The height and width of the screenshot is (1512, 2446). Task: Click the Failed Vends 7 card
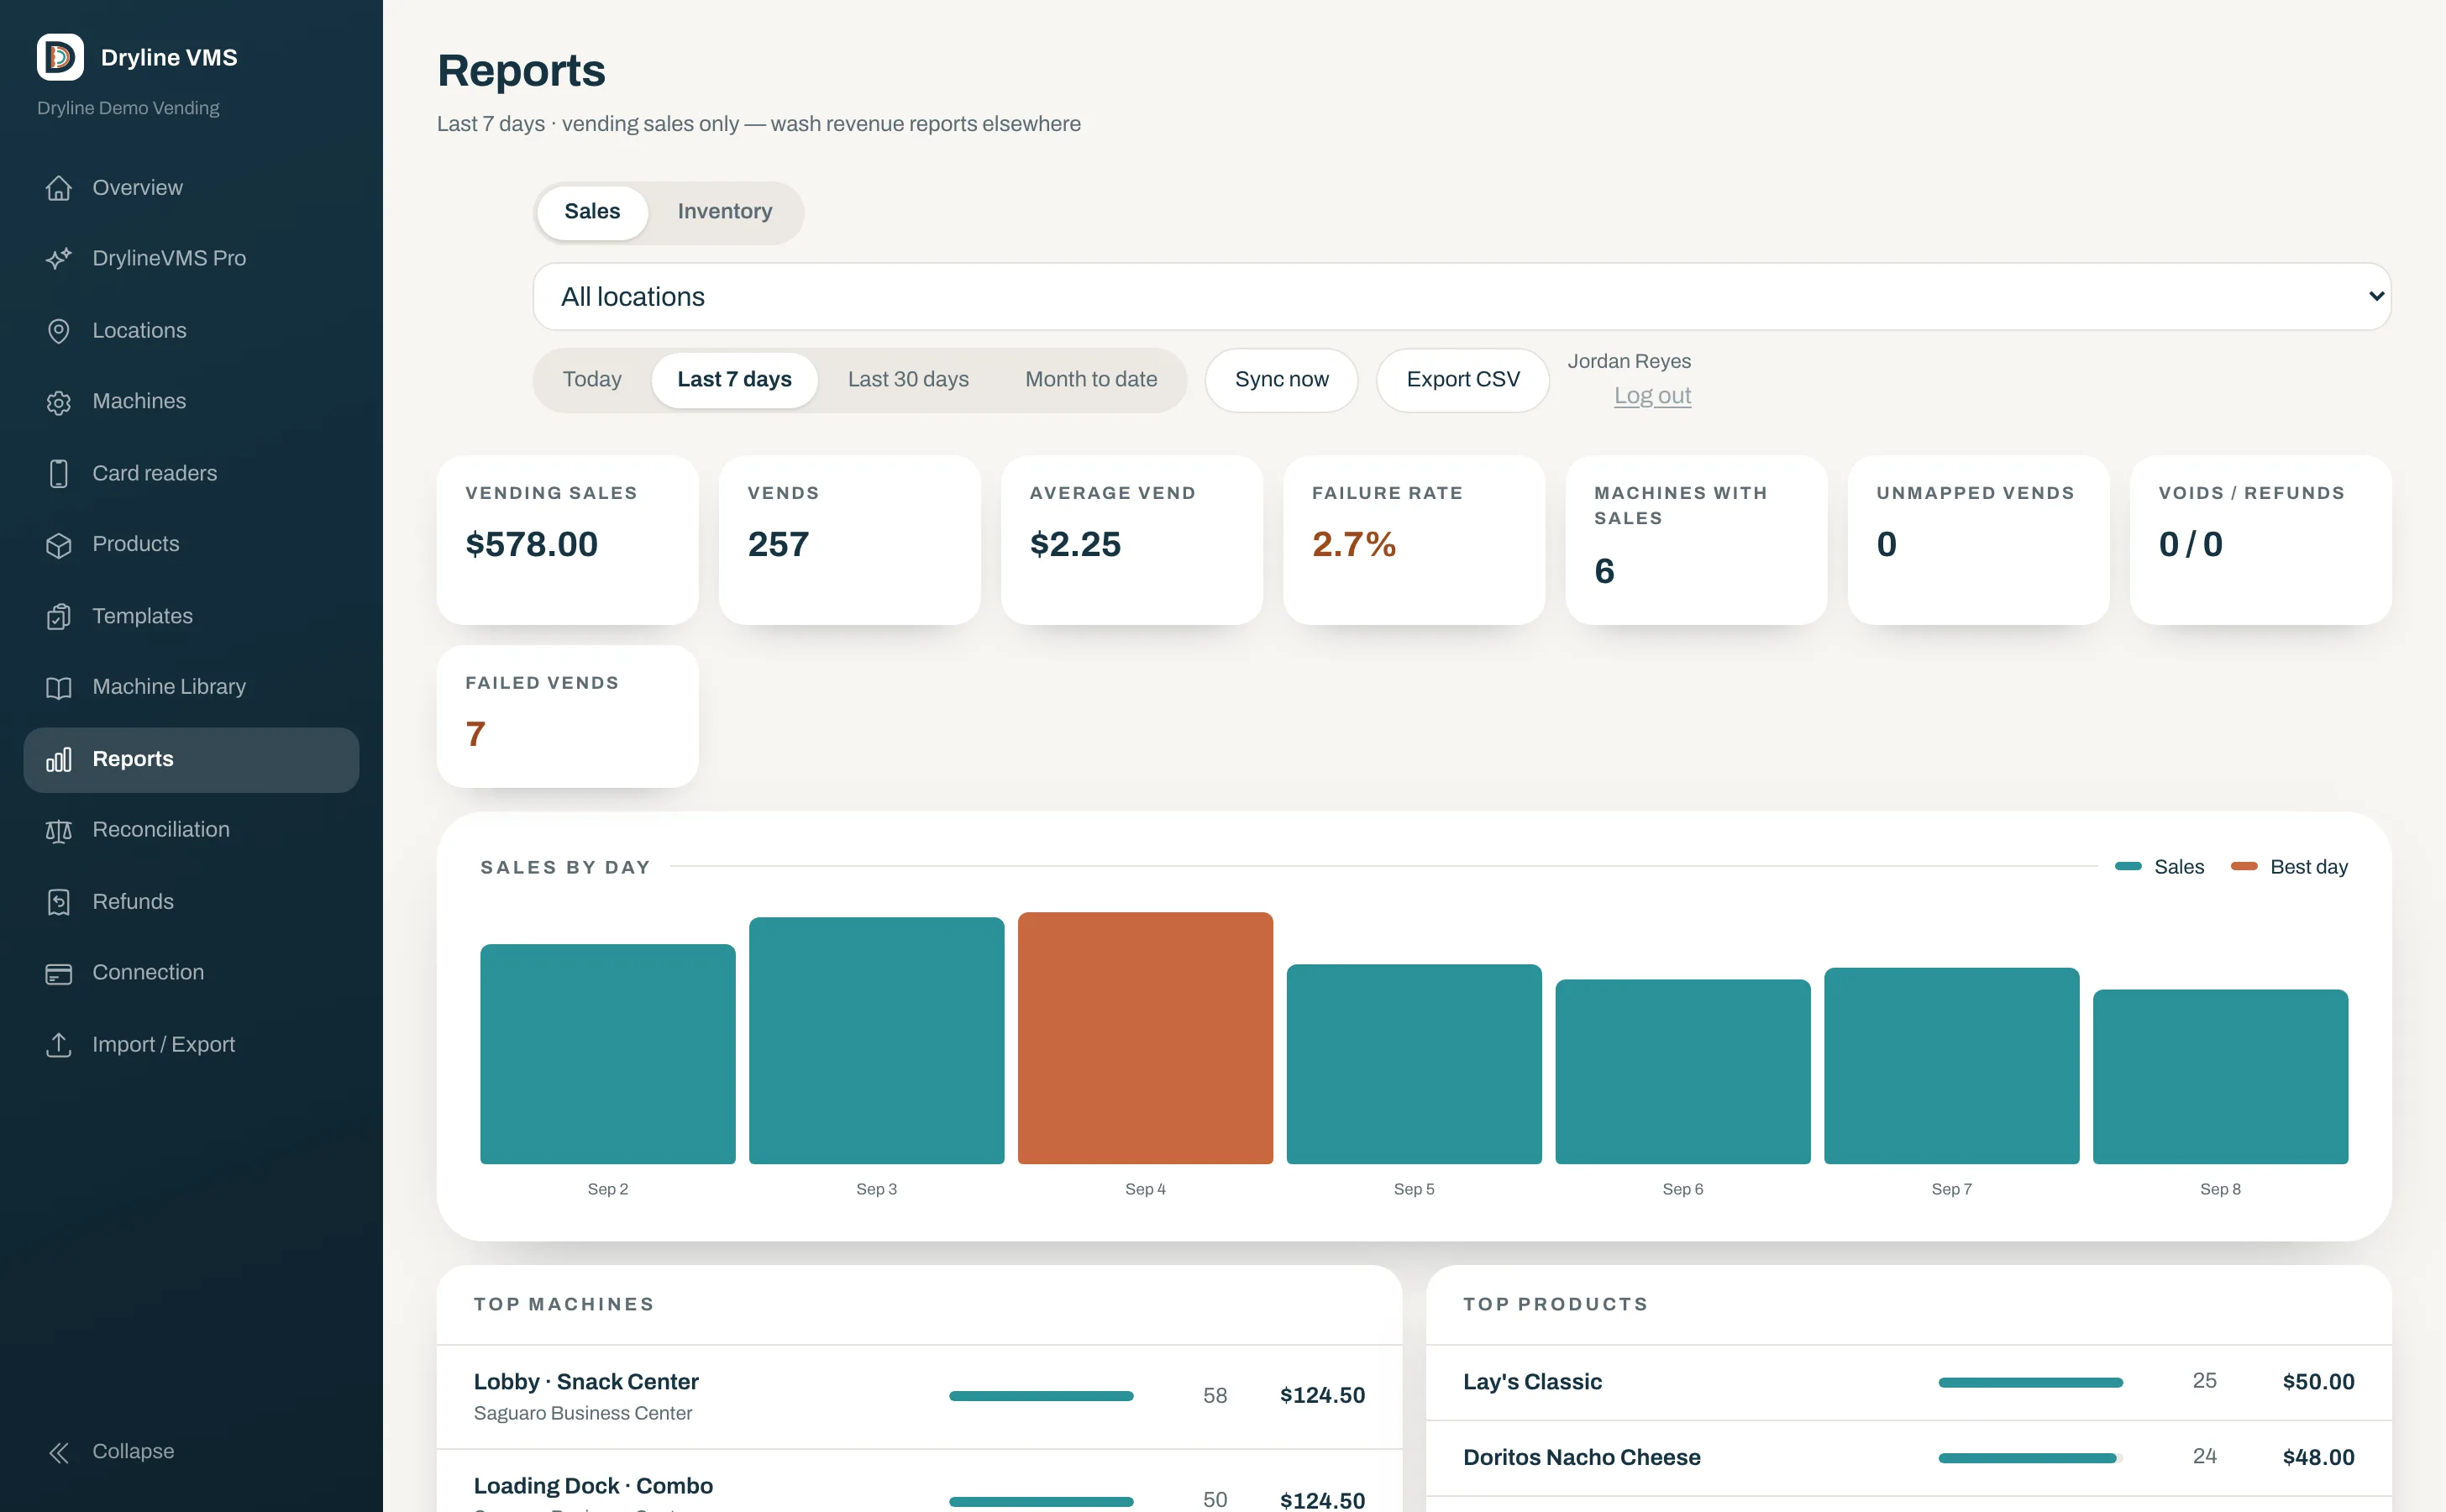(567, 716)
